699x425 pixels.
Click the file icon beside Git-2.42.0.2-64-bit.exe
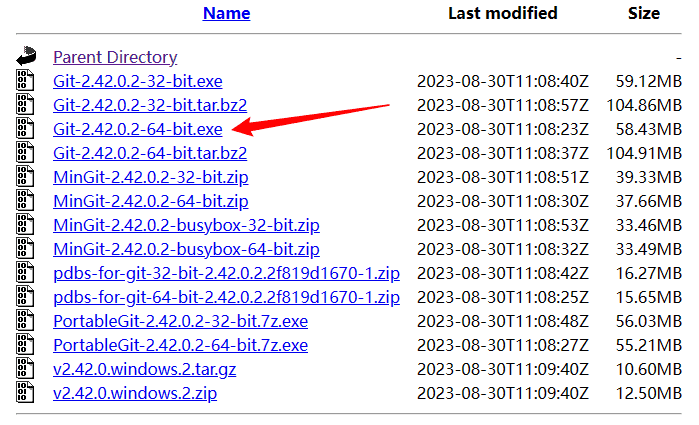[25, 129]
